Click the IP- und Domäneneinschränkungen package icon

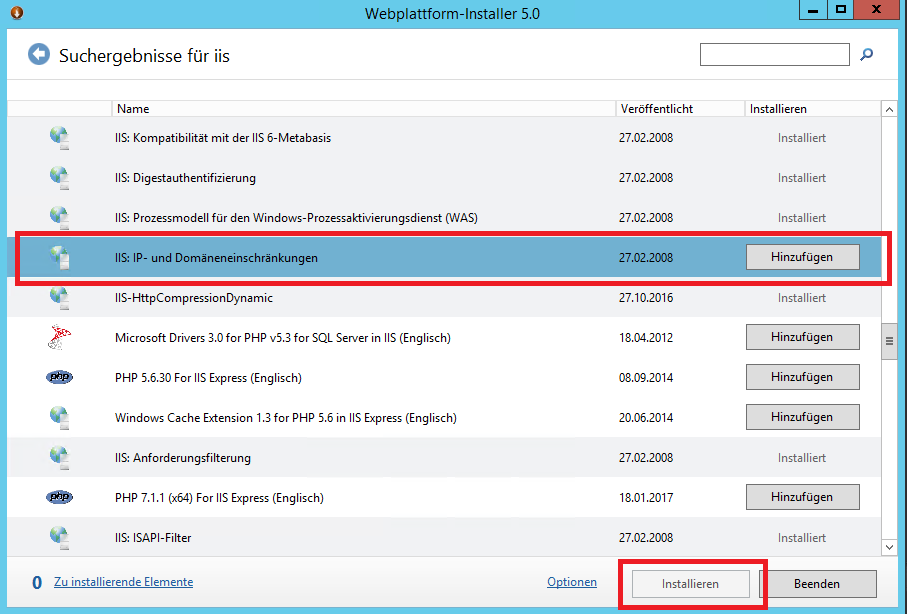[59, 257]
